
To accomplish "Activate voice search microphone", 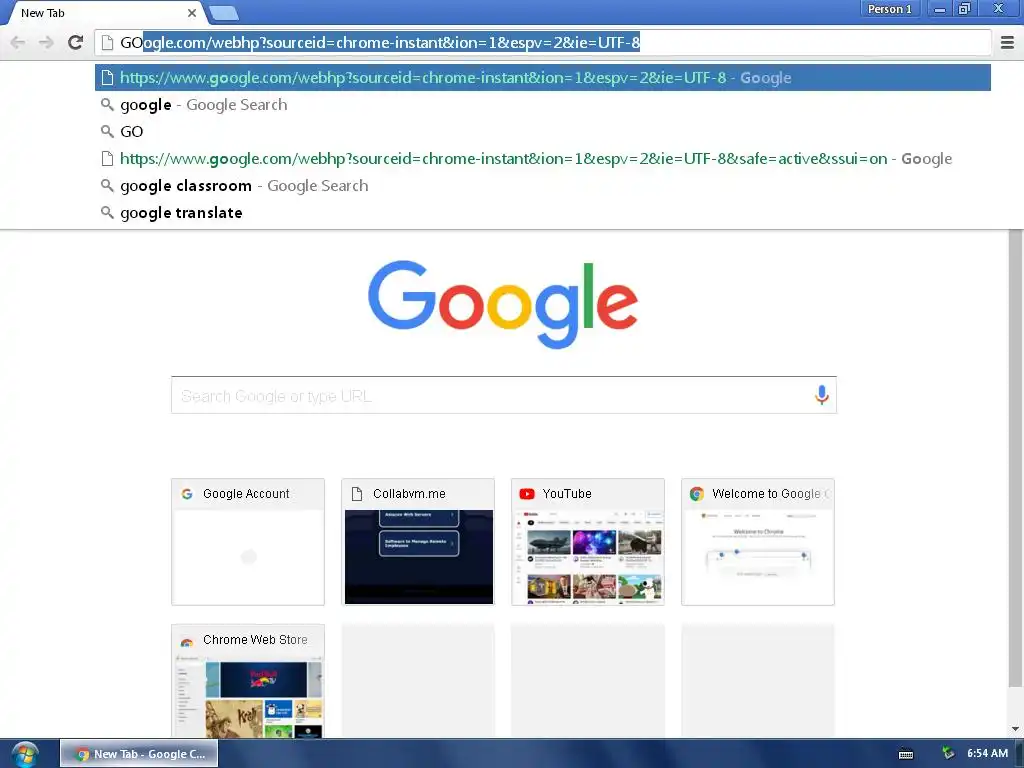I will tap(822, 394).
